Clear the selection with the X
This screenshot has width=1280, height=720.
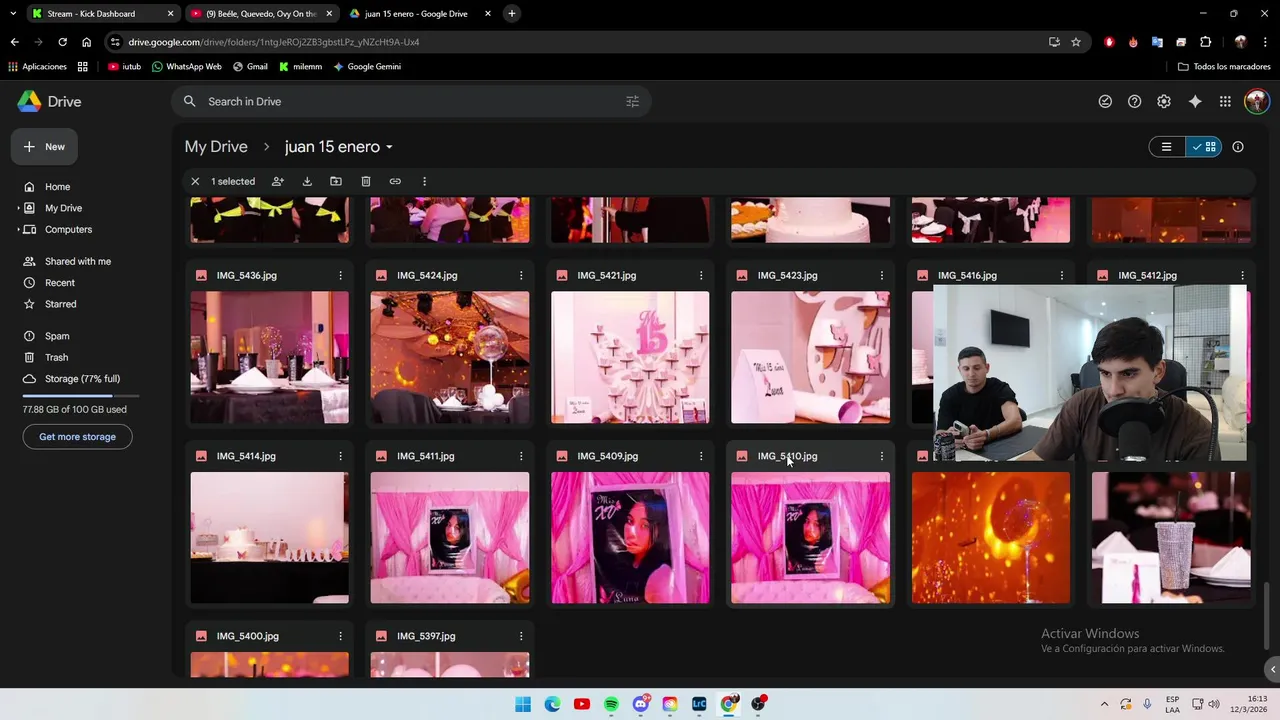(x=195, y=181)
